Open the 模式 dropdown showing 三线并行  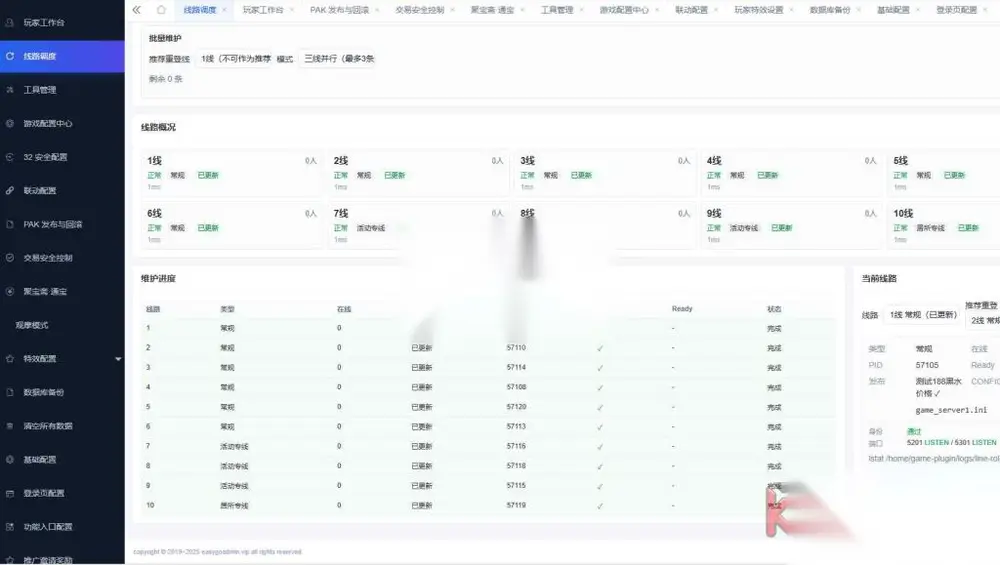tap(337, 59)
